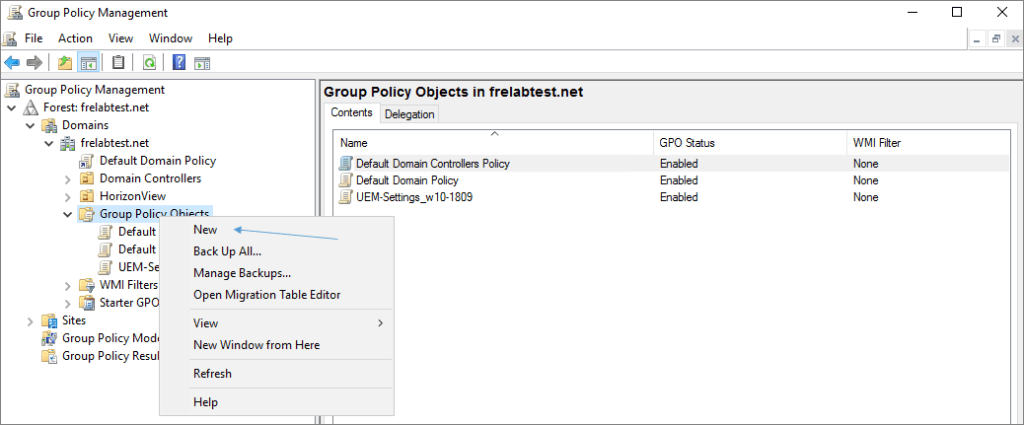
Task: Click the blue Back arrow in toolbar
Action: point(12,63)
